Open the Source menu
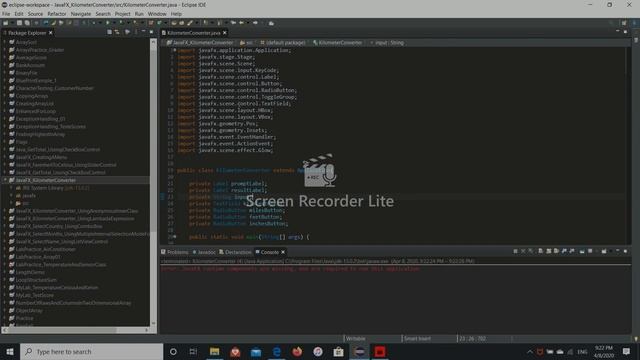640x360 pixels. [35, 14]
